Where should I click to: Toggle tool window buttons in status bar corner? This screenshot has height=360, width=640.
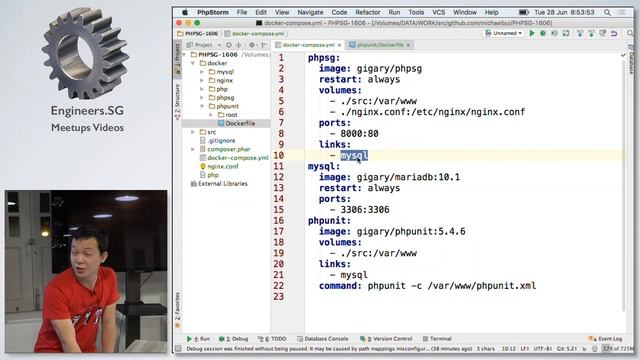pyautogui.click(x=178, y=349)
